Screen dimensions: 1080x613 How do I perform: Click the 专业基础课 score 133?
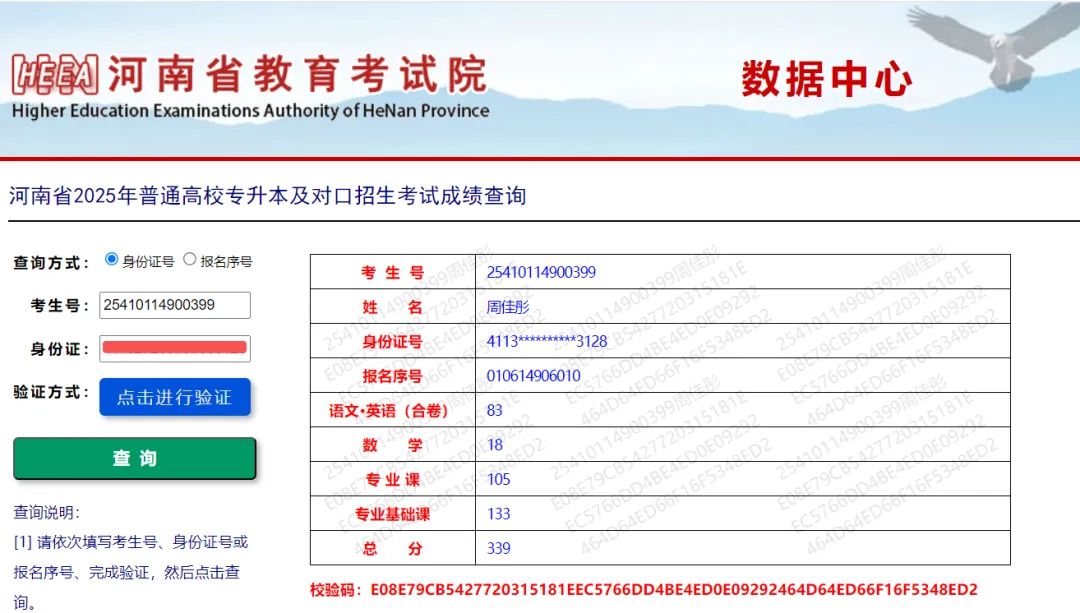498,514
